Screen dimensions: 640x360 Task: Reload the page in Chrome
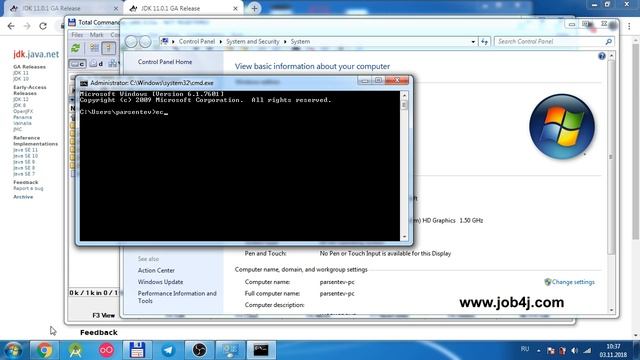click(43, 26)
